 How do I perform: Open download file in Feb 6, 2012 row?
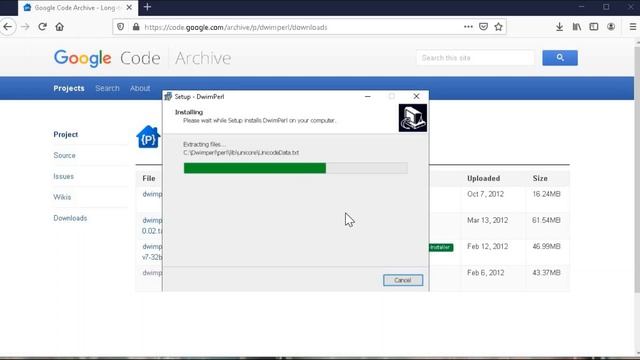pyautogui.click(x=152, y=273)
